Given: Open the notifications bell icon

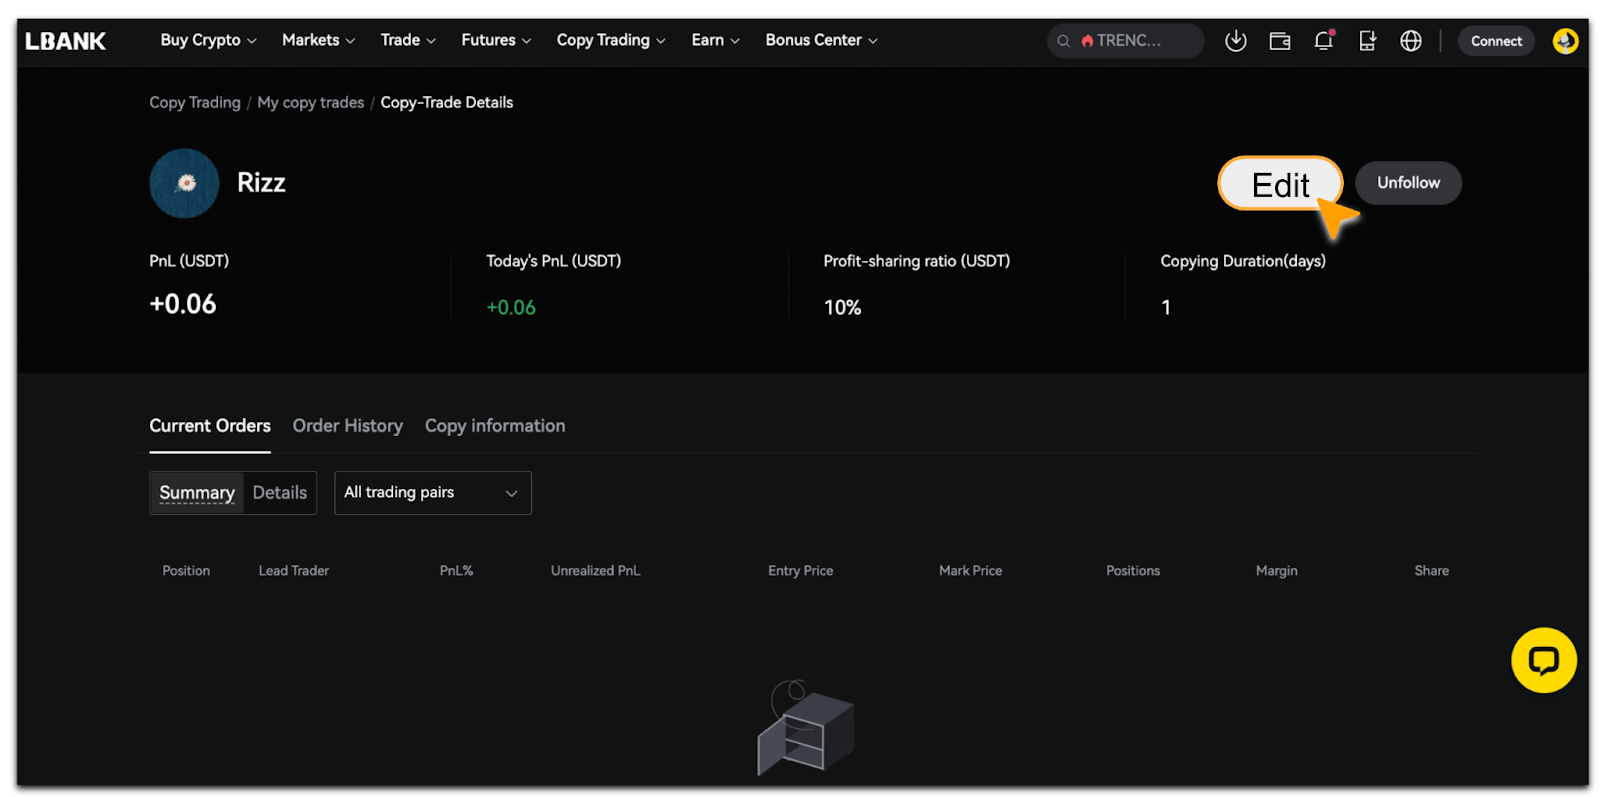Looking at the screenshot, I should coord(1324,41).
